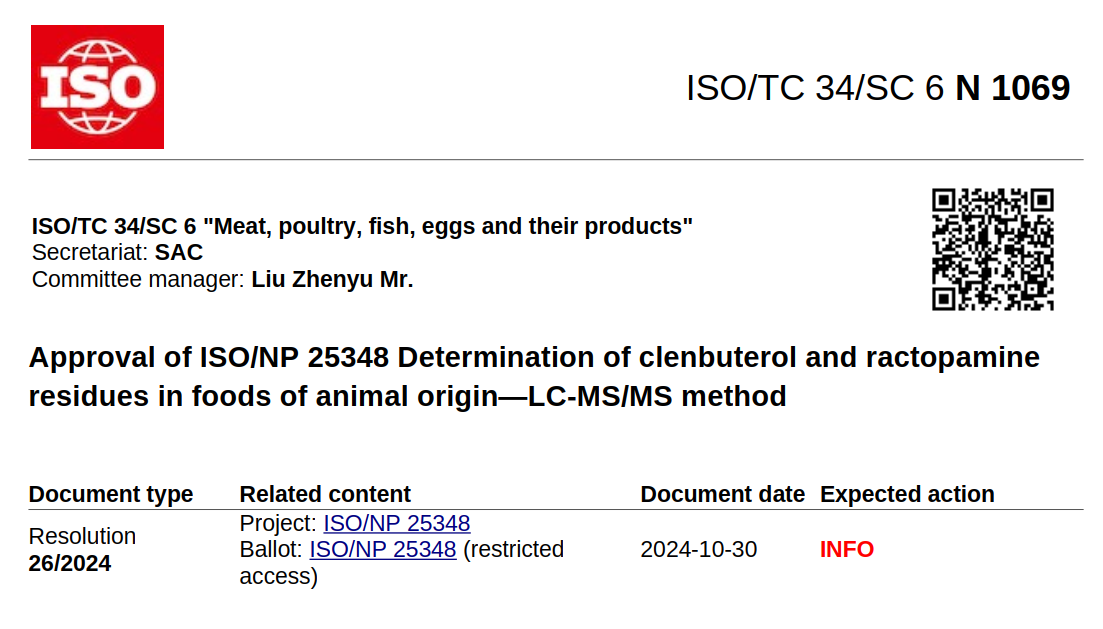Viewport: 1103px width, 629px height.
Task: Open the Ballot ISO/NP 25348 link
Action: [x=383, y=549]
